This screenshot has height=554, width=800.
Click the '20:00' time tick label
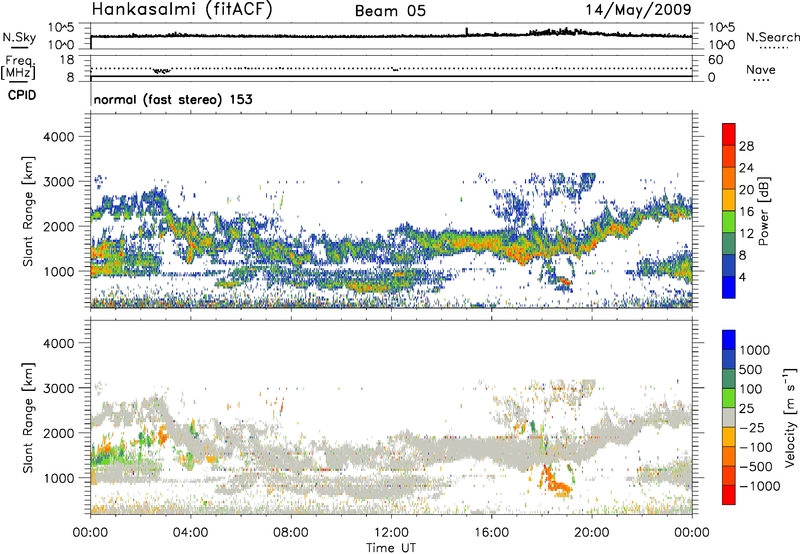(x=591, y=533)
